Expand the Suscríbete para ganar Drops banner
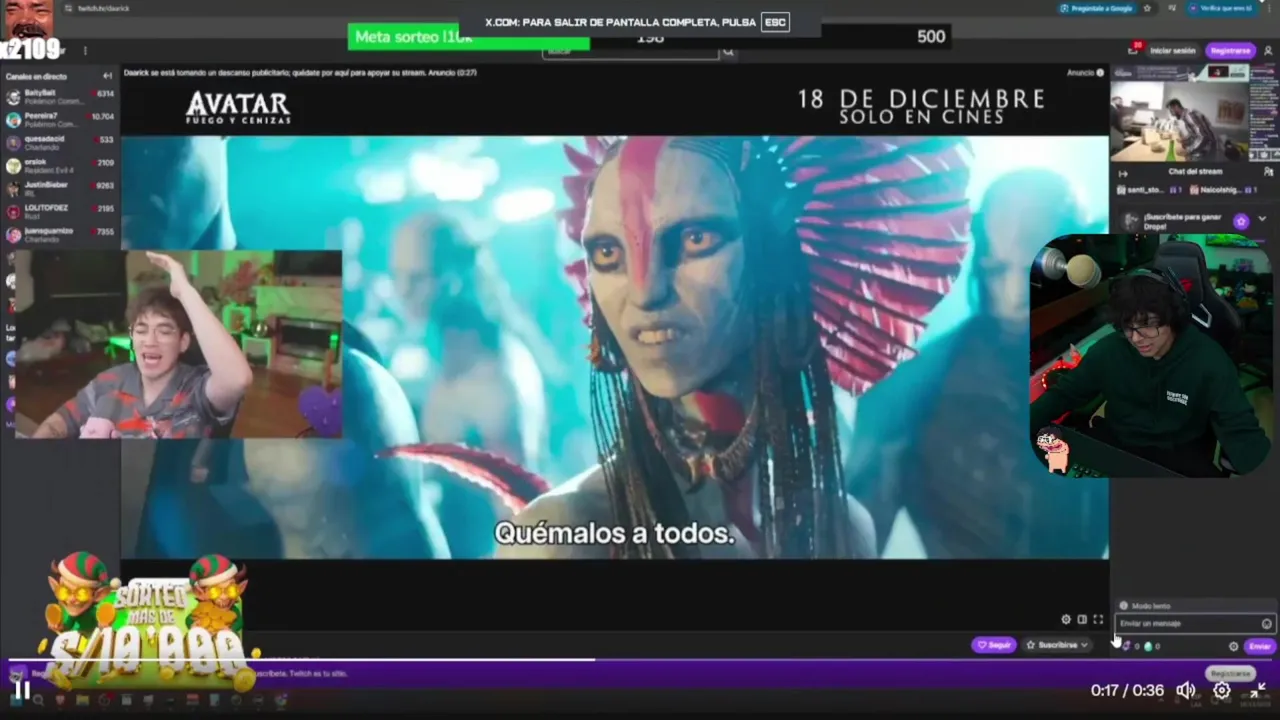1280x720 pixels. tap(1263, 219)
